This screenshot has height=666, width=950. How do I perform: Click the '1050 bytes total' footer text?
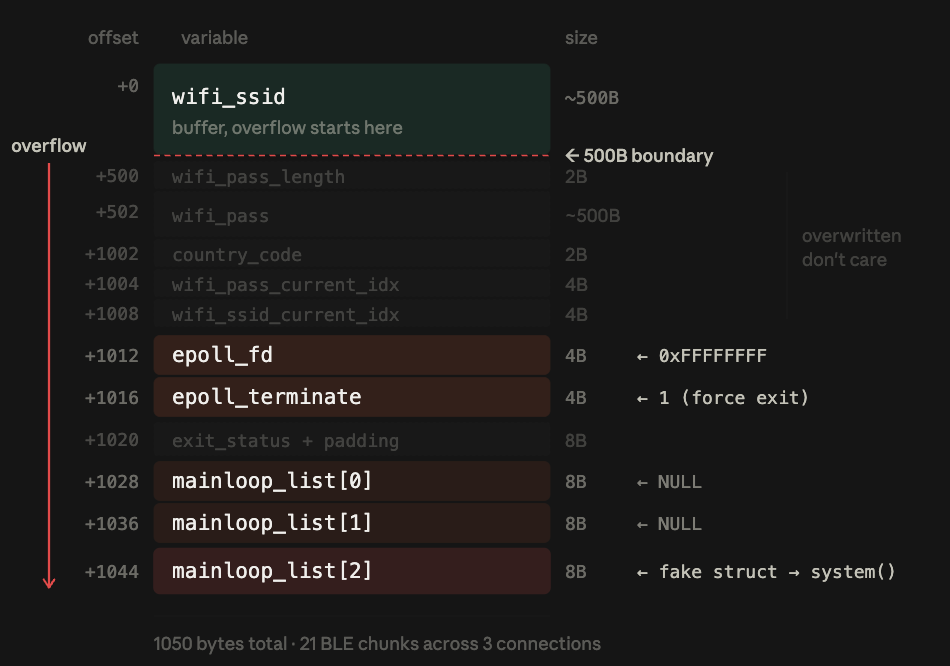(x=220, y=644)
